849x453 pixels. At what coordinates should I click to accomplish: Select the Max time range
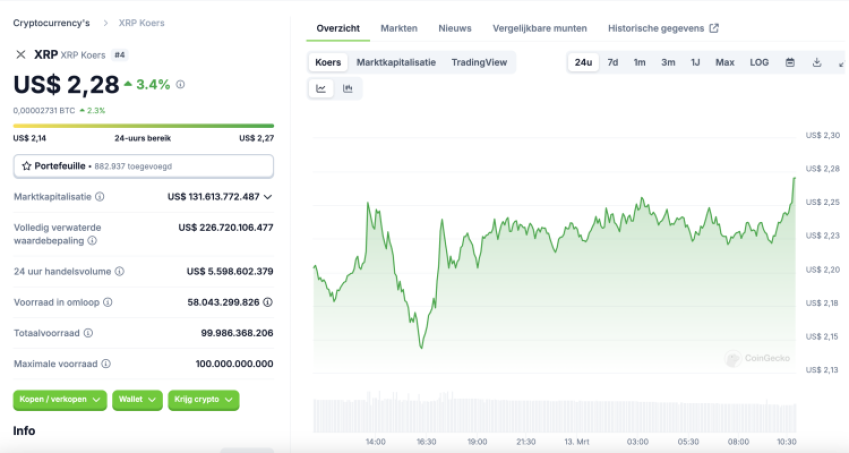pyautogui.click(x=724, y=63)
